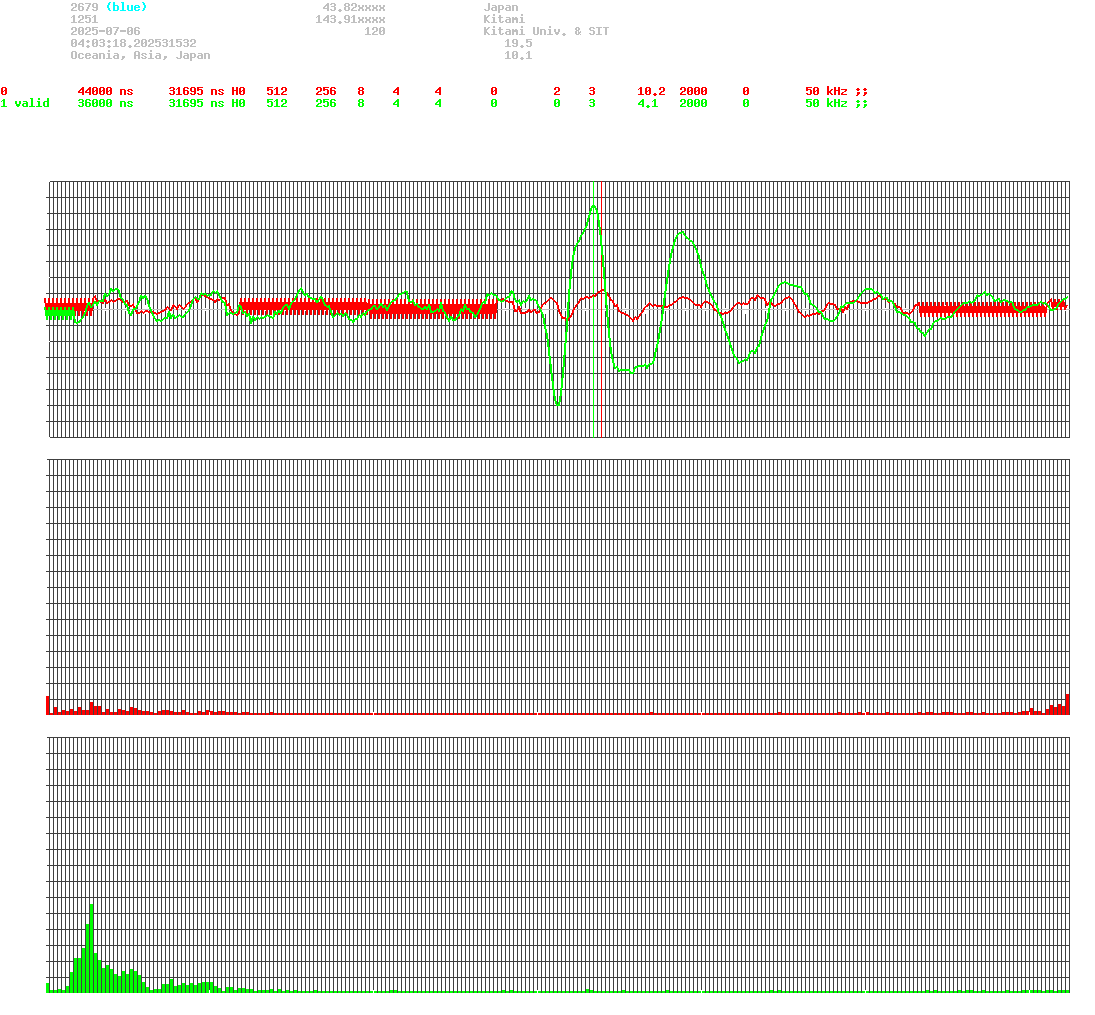Click 50 kHz ;; in the red row
The width and height of the screenshot is (1095, 1015).
[x=836, y=91]
